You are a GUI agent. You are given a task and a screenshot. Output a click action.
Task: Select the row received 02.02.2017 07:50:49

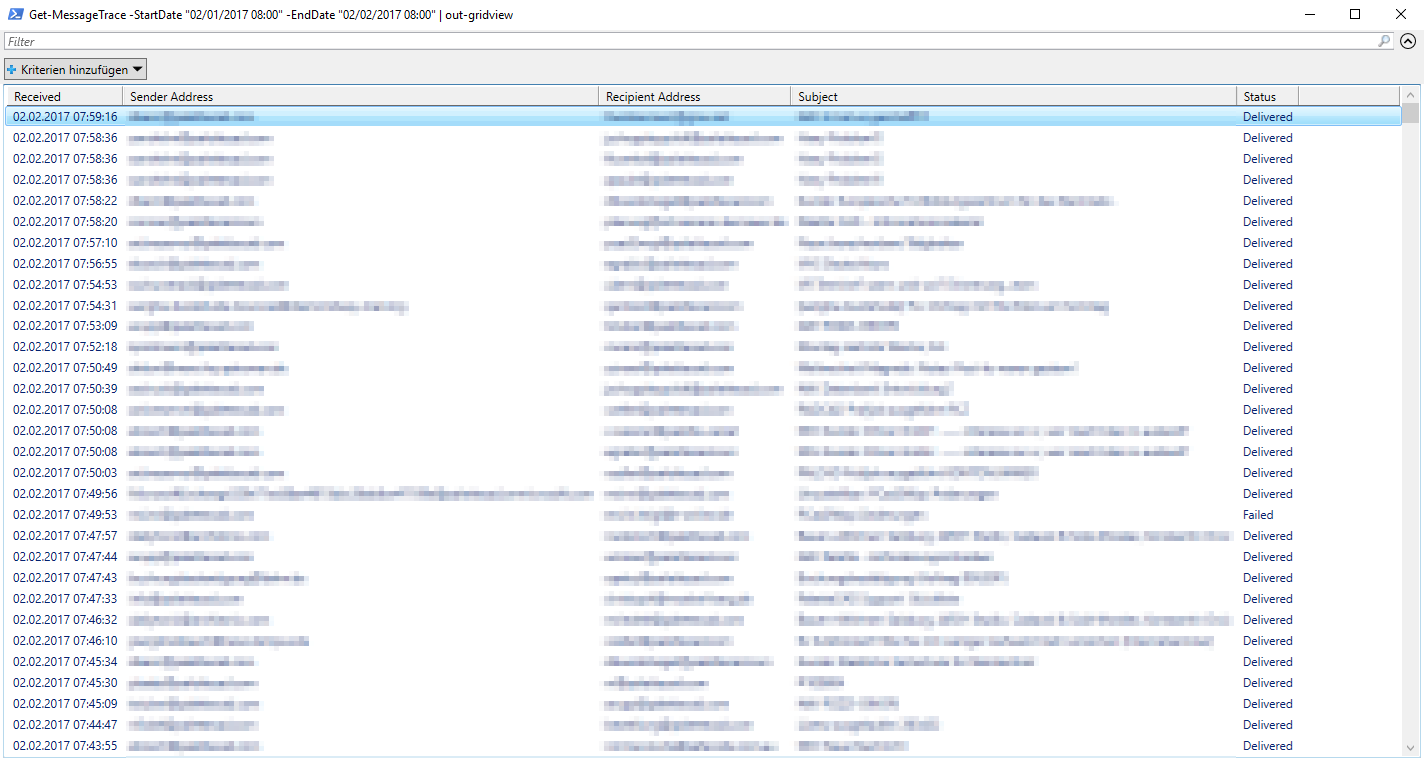[x=703, y=368]
